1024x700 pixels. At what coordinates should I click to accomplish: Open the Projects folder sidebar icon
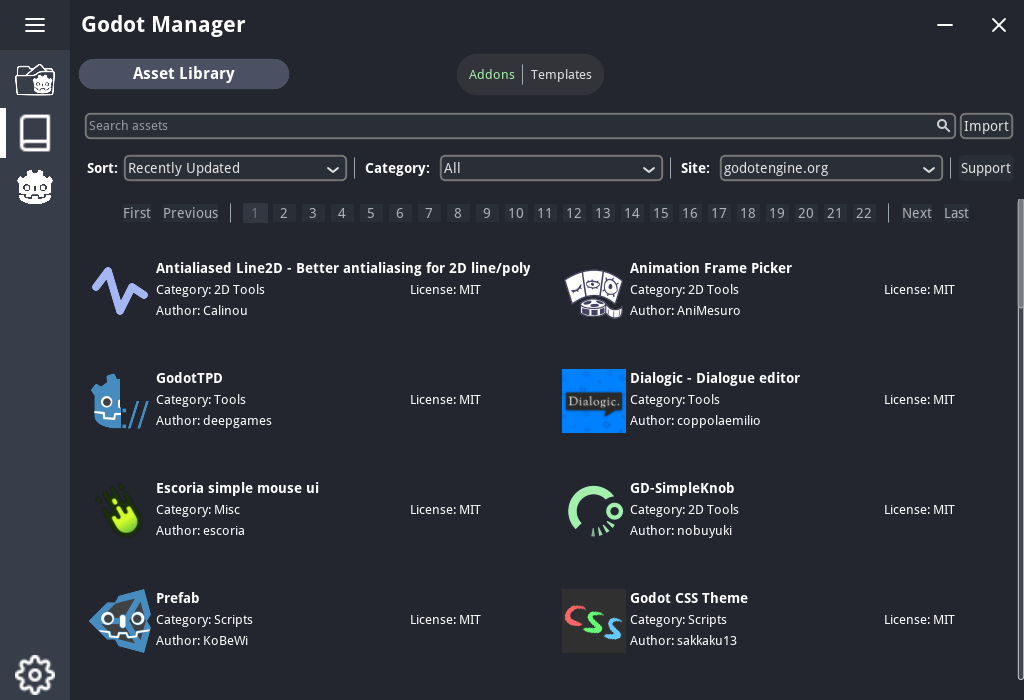point(35,80)
